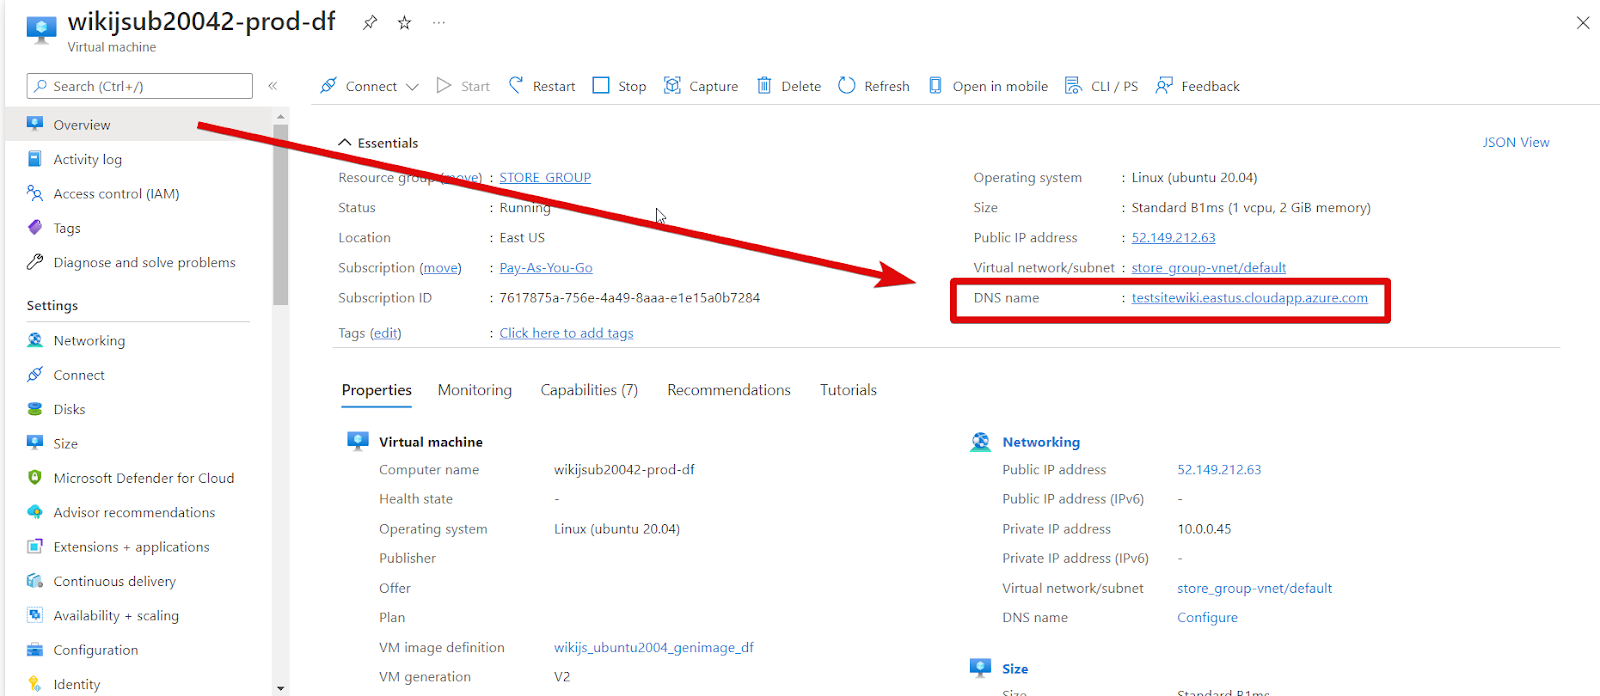Switch to the Tutorials tab
The width and height of the screenshot is (1600, 696).
tap(848, 390)
